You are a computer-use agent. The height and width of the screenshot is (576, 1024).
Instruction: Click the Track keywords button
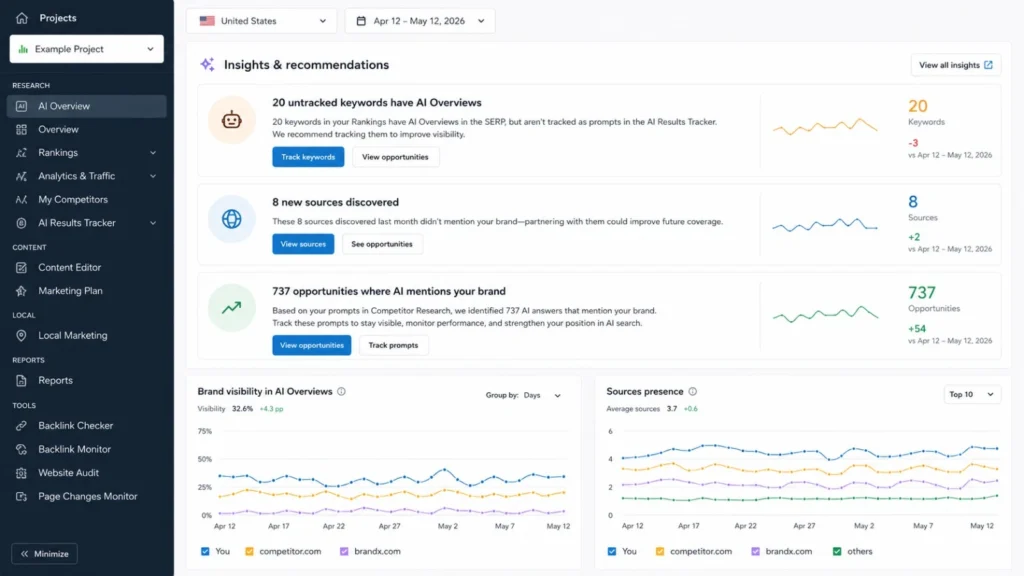pos(308,157)
